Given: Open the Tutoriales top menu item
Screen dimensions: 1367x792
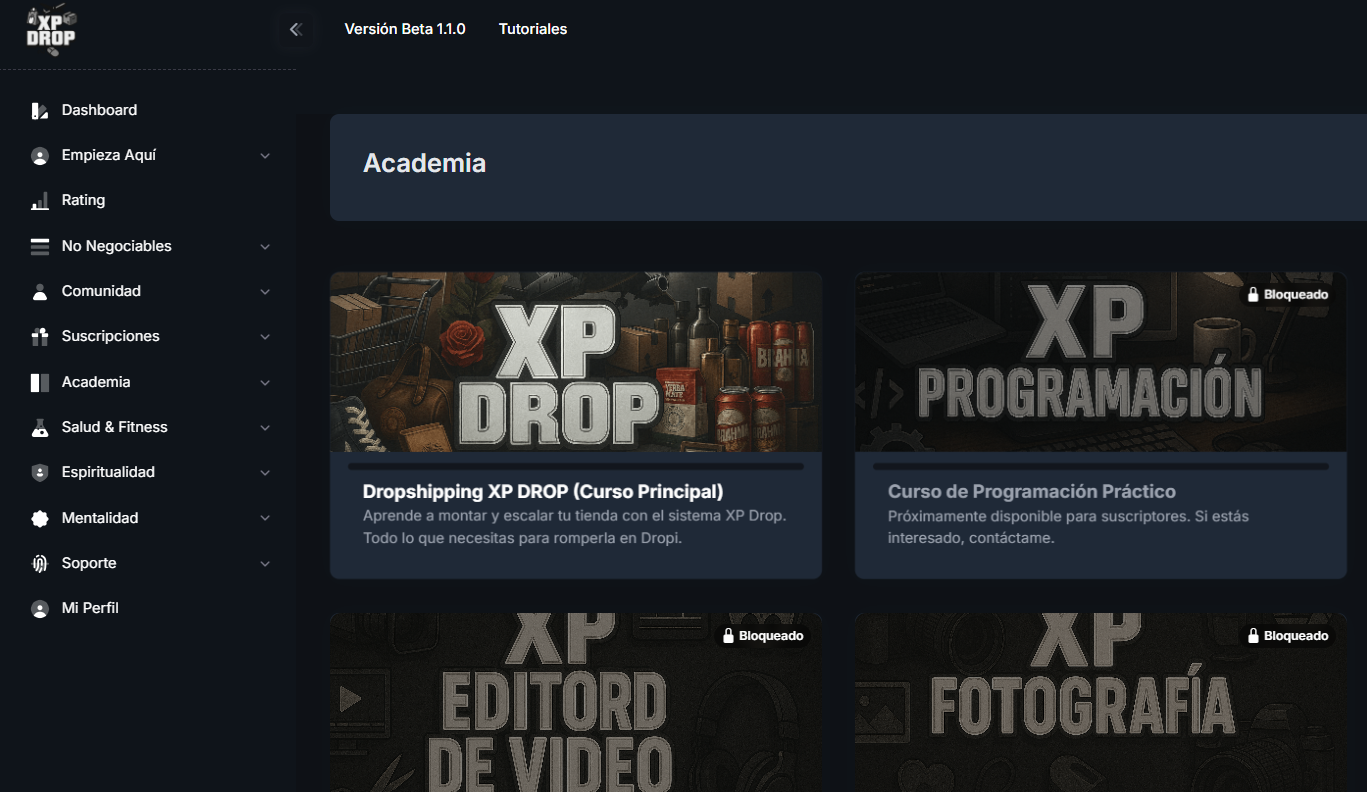Looking at the screenshot, I should 532,29.
